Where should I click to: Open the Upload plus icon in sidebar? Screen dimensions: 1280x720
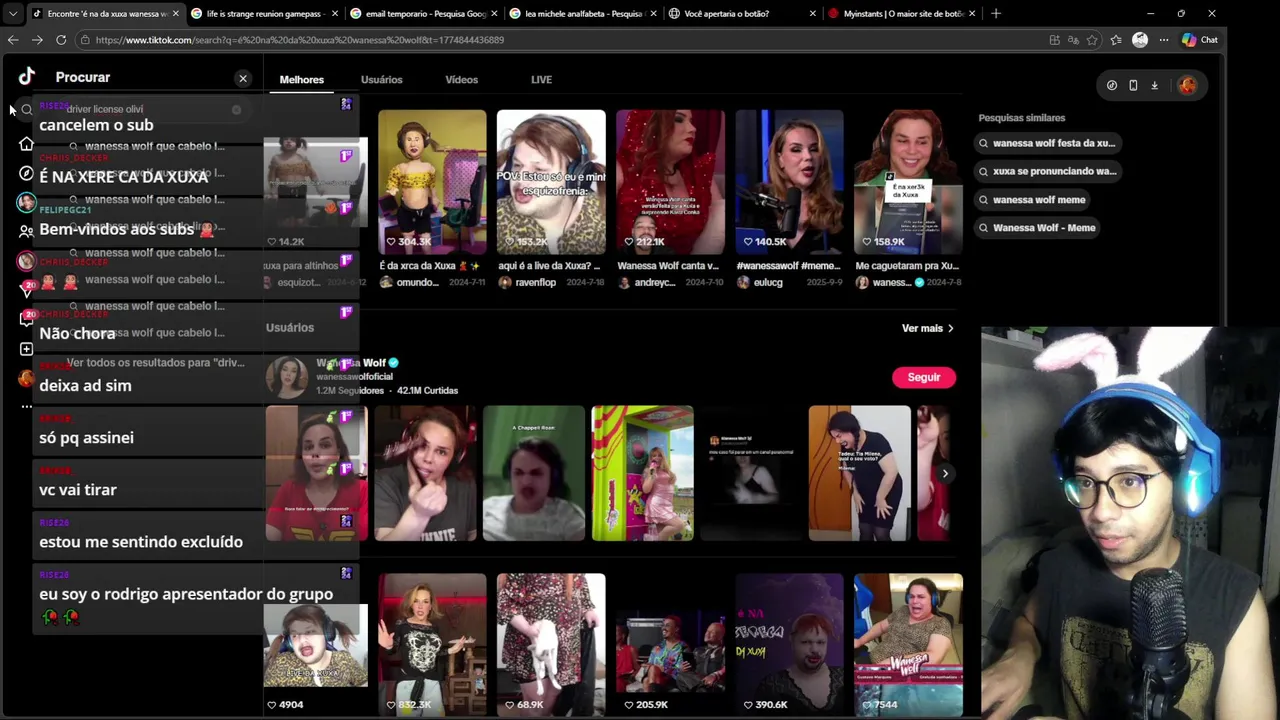point(27,349)
